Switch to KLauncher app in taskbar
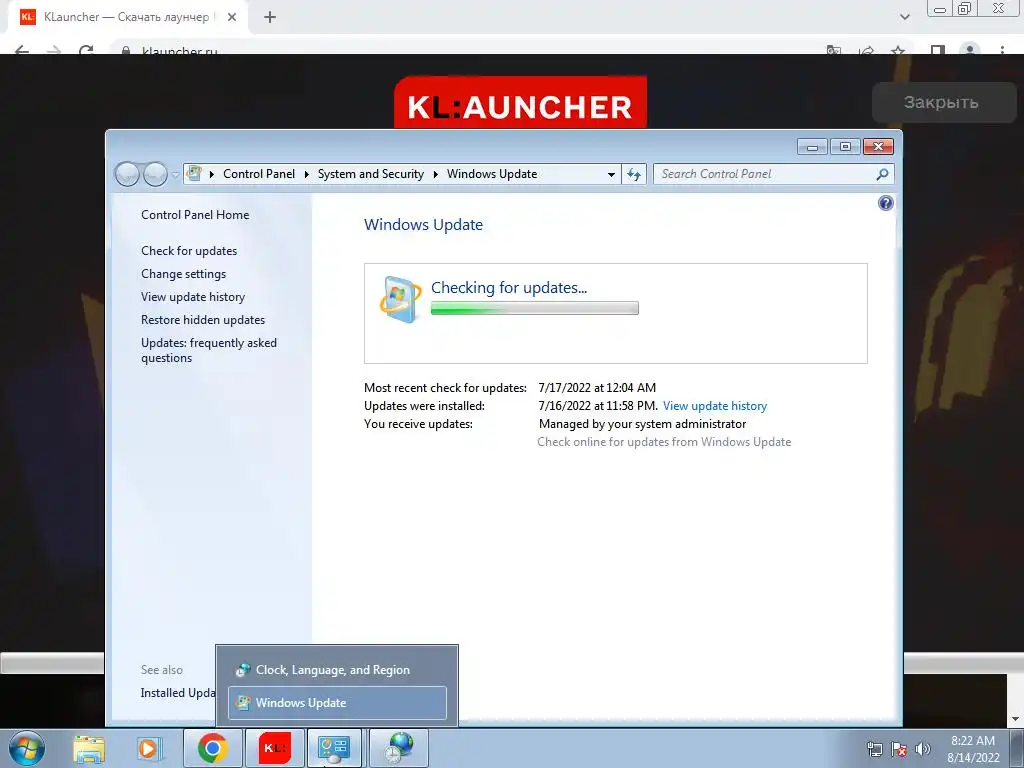 (x=275, y=748)
